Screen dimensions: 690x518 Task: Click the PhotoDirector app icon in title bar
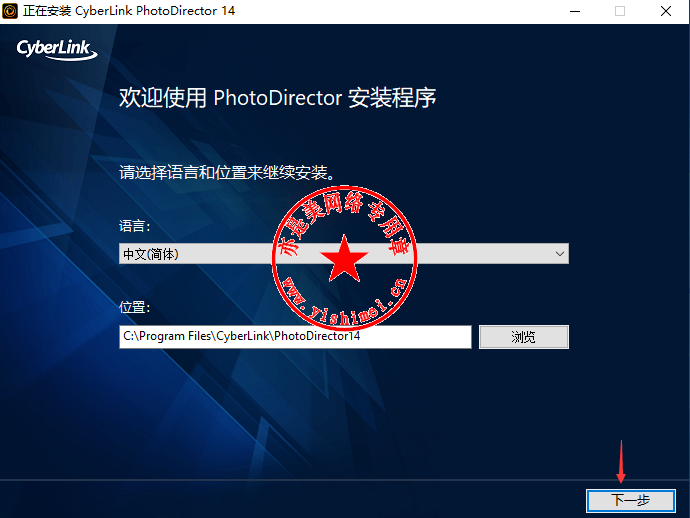pyautogui.click(x=10, y=11)
